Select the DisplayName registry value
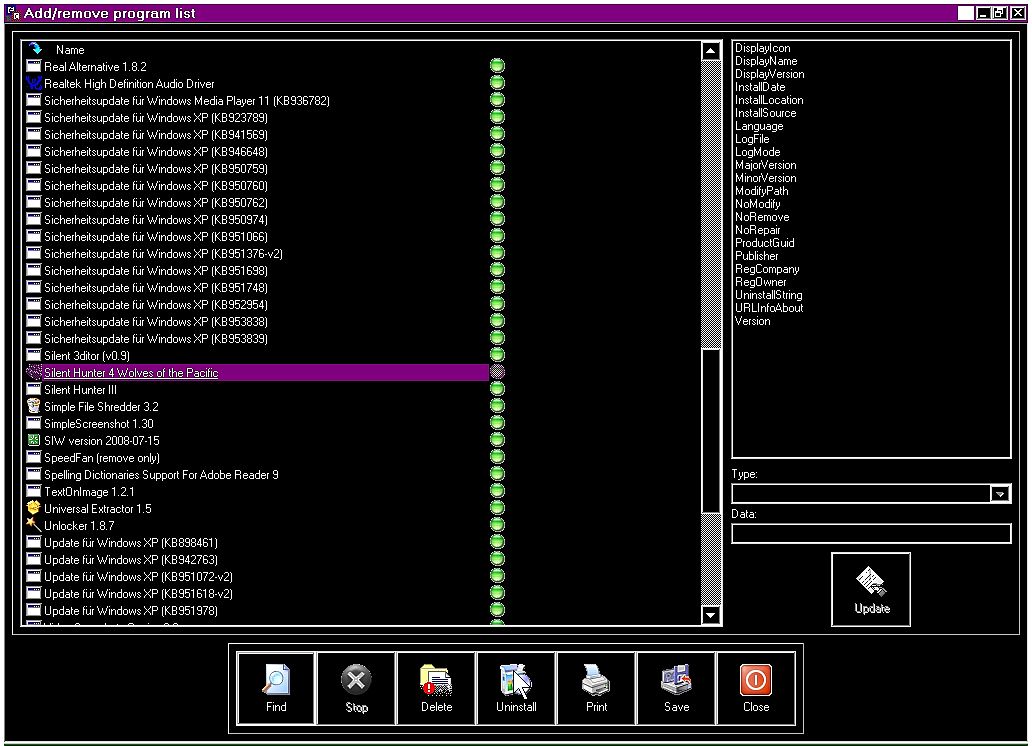Screen dimensions: 1032x746 pyautogui.click(x=767, y=61)
